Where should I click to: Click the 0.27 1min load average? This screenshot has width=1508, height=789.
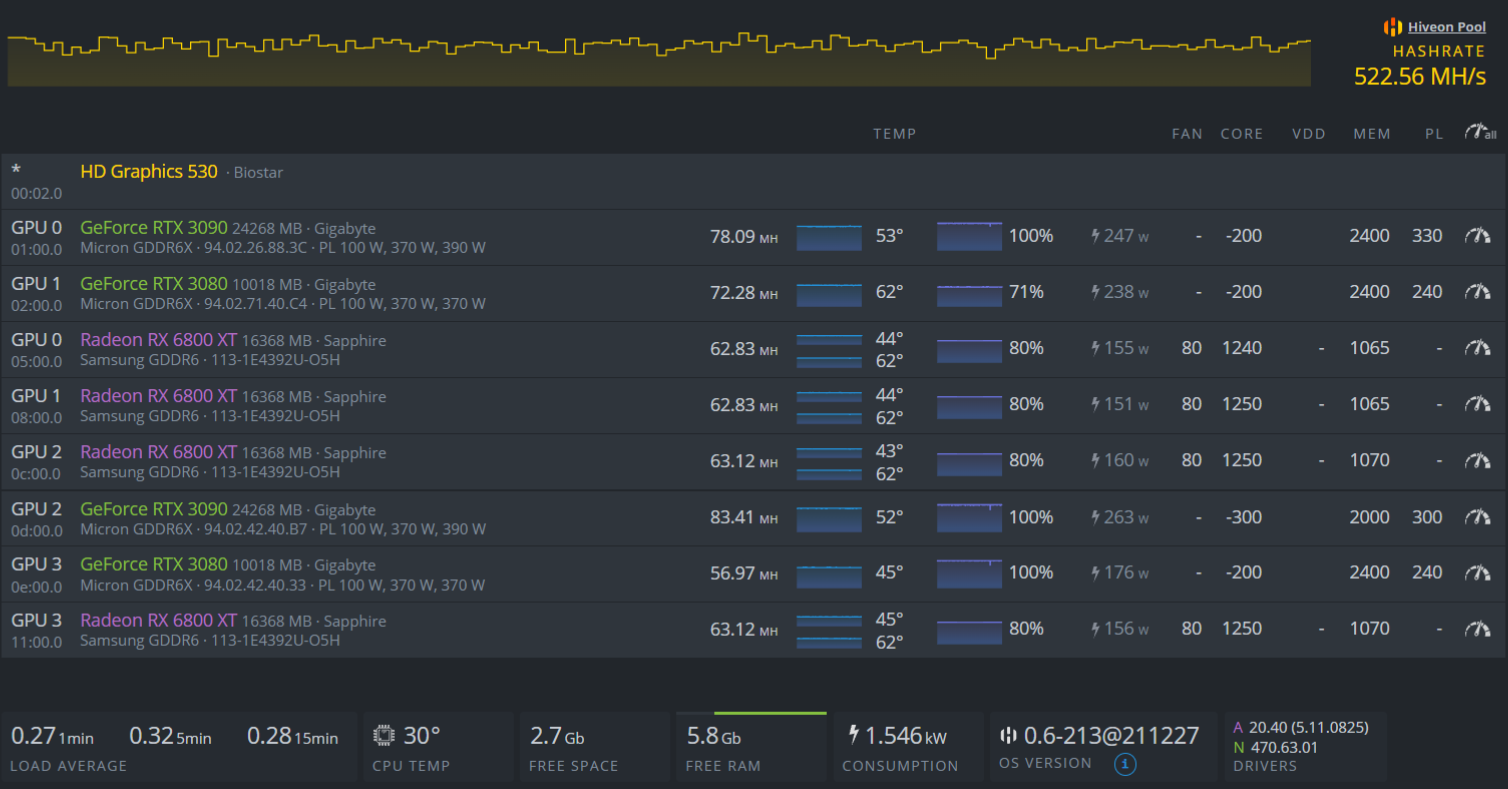52,737
